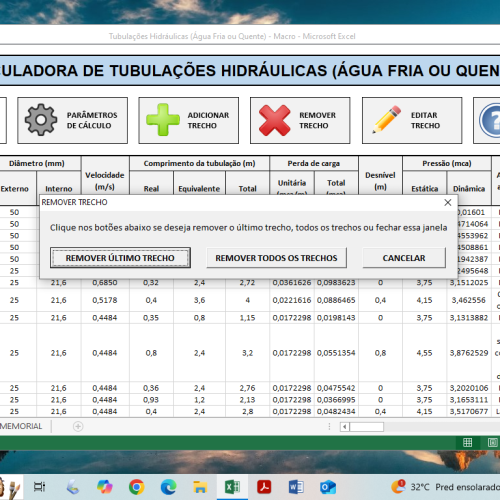500x500 pixels.
Task: Open Microsoft Edge from the taskbar
Action: coord(169,487)
